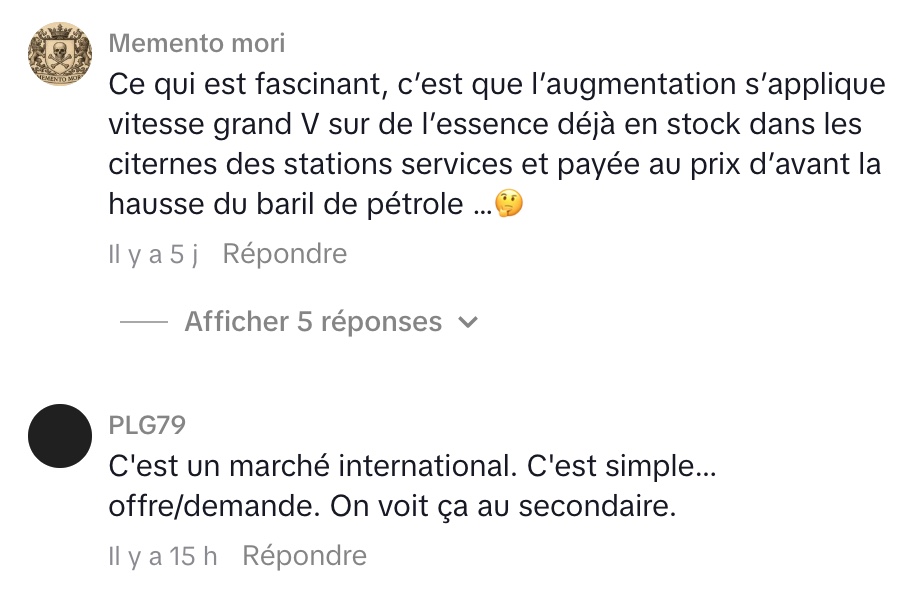912x602 pixels.
Task: Expand the 5 hidden replies
Action: pyautogui.click(x=313, y=322)
